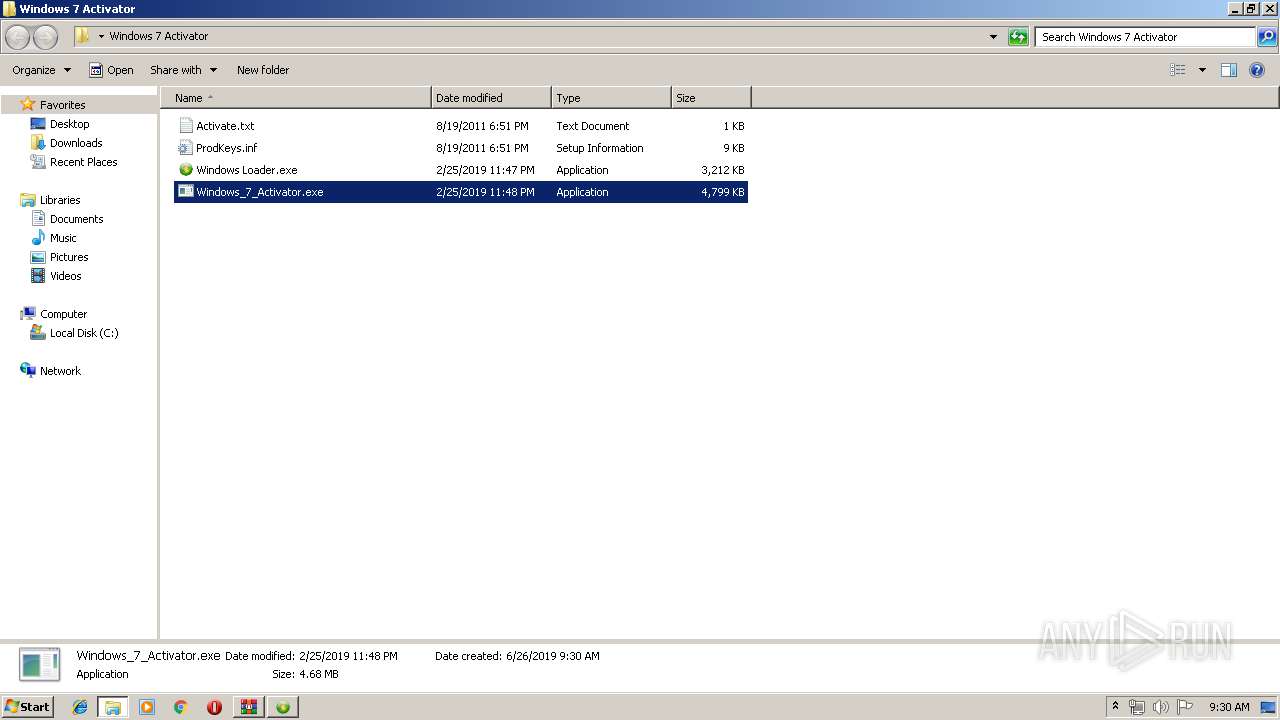Click the Local Disk (C:) drive icon

point(38,333)
